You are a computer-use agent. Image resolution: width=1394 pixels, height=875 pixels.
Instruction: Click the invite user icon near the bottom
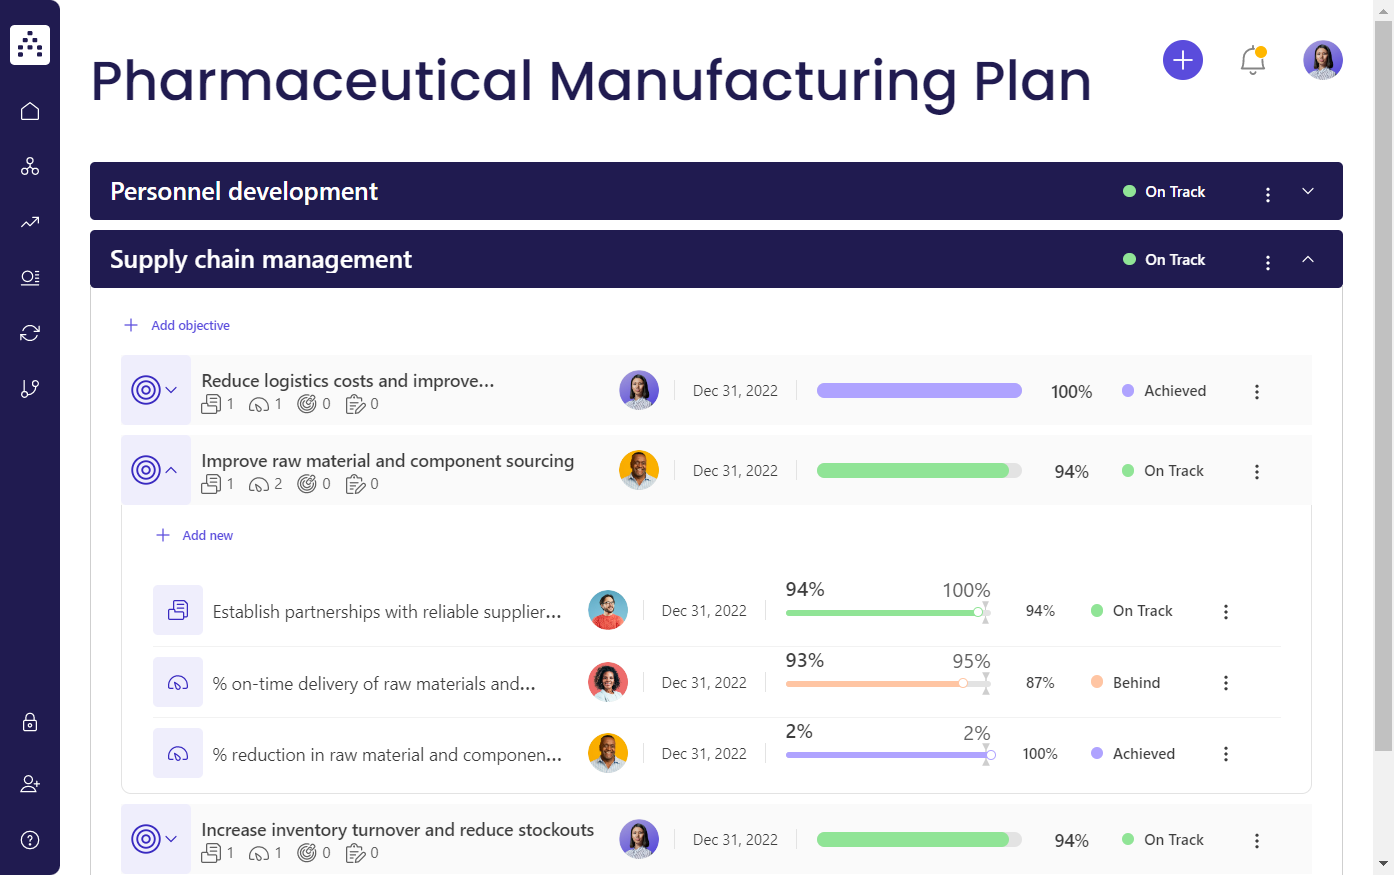30,784
